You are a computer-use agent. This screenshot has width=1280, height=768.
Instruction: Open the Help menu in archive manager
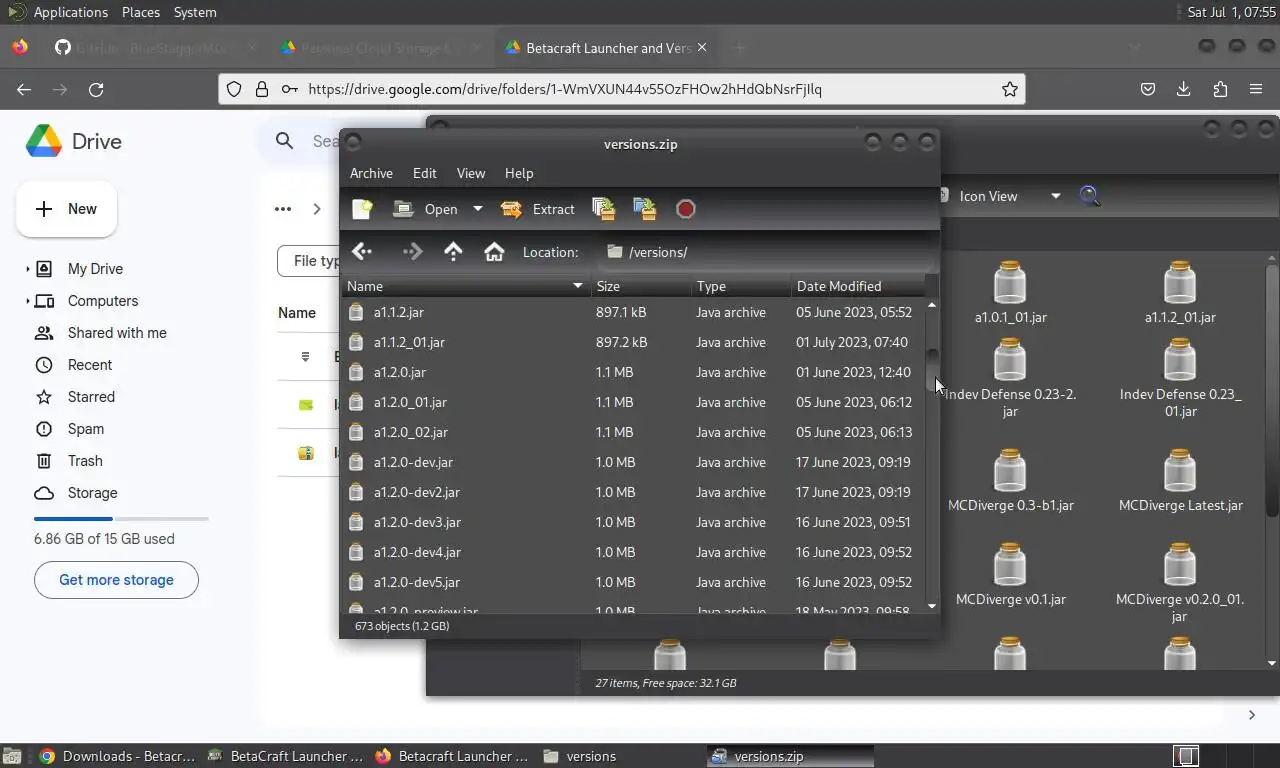click(x=519, y=173)
